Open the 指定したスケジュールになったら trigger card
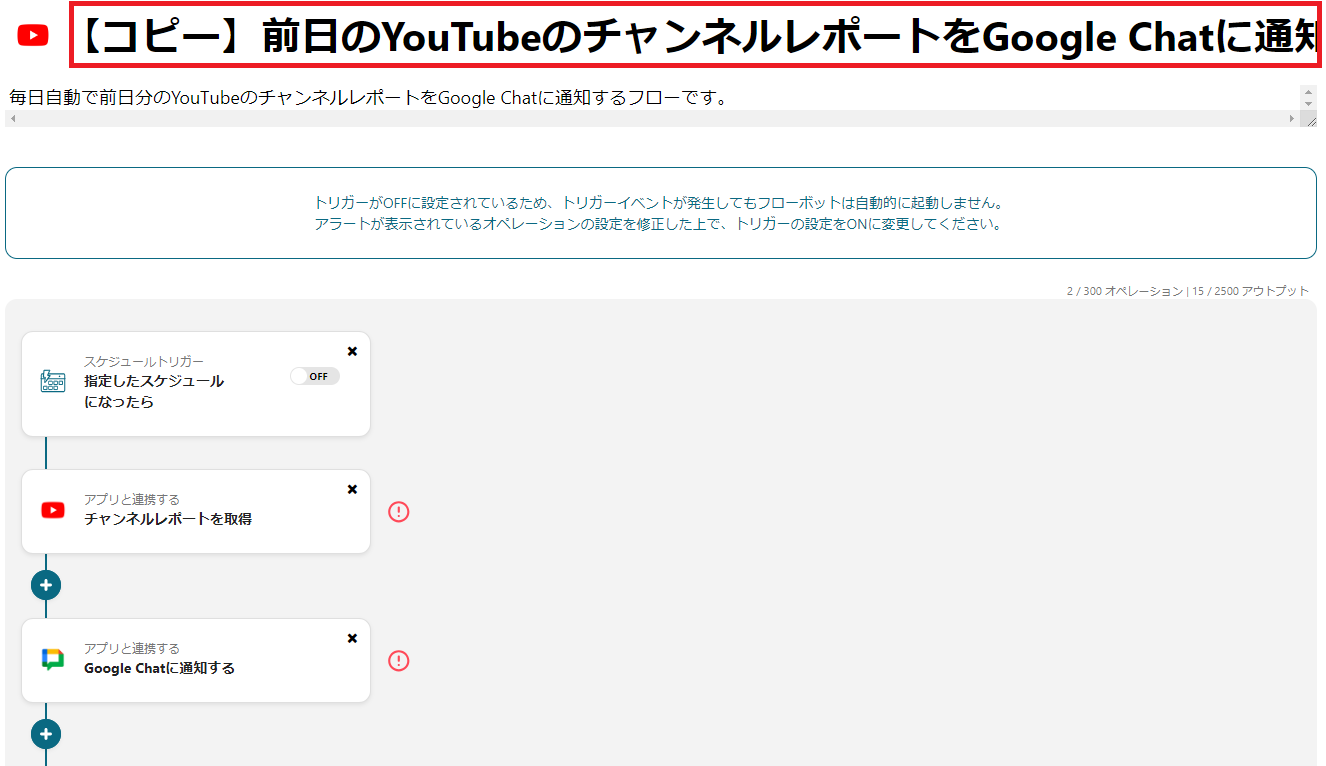 [x=196, y=384]
